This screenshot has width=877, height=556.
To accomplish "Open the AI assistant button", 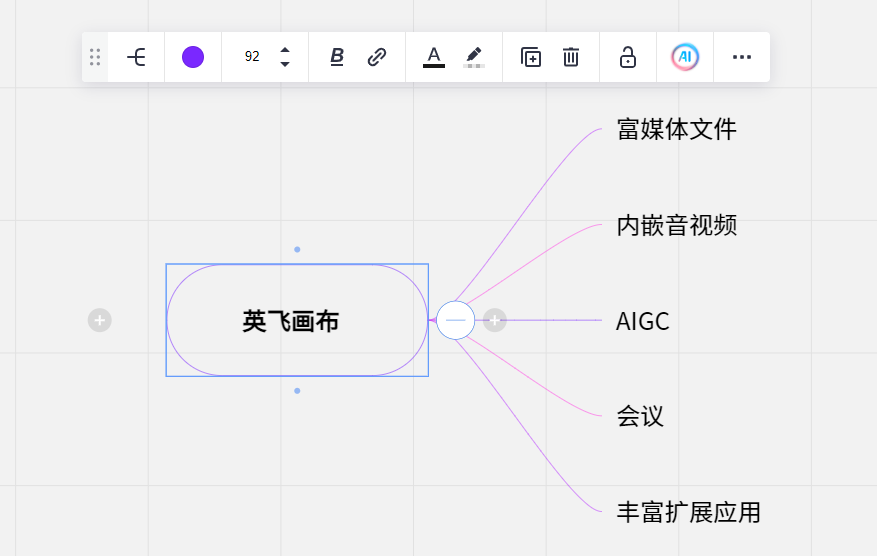I will tap(685, 57).
